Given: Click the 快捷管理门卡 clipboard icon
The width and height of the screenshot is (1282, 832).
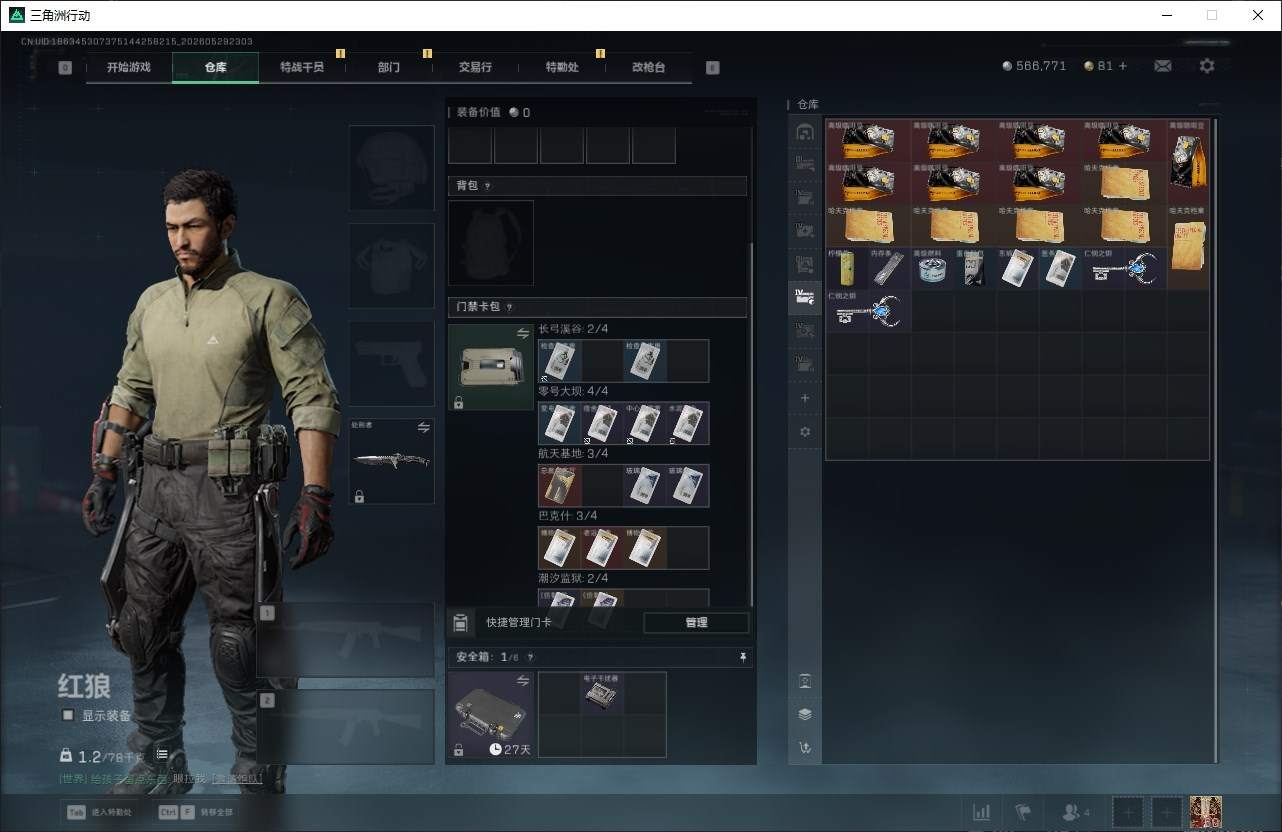Looking at the screenshot, I should pos(460,623).
